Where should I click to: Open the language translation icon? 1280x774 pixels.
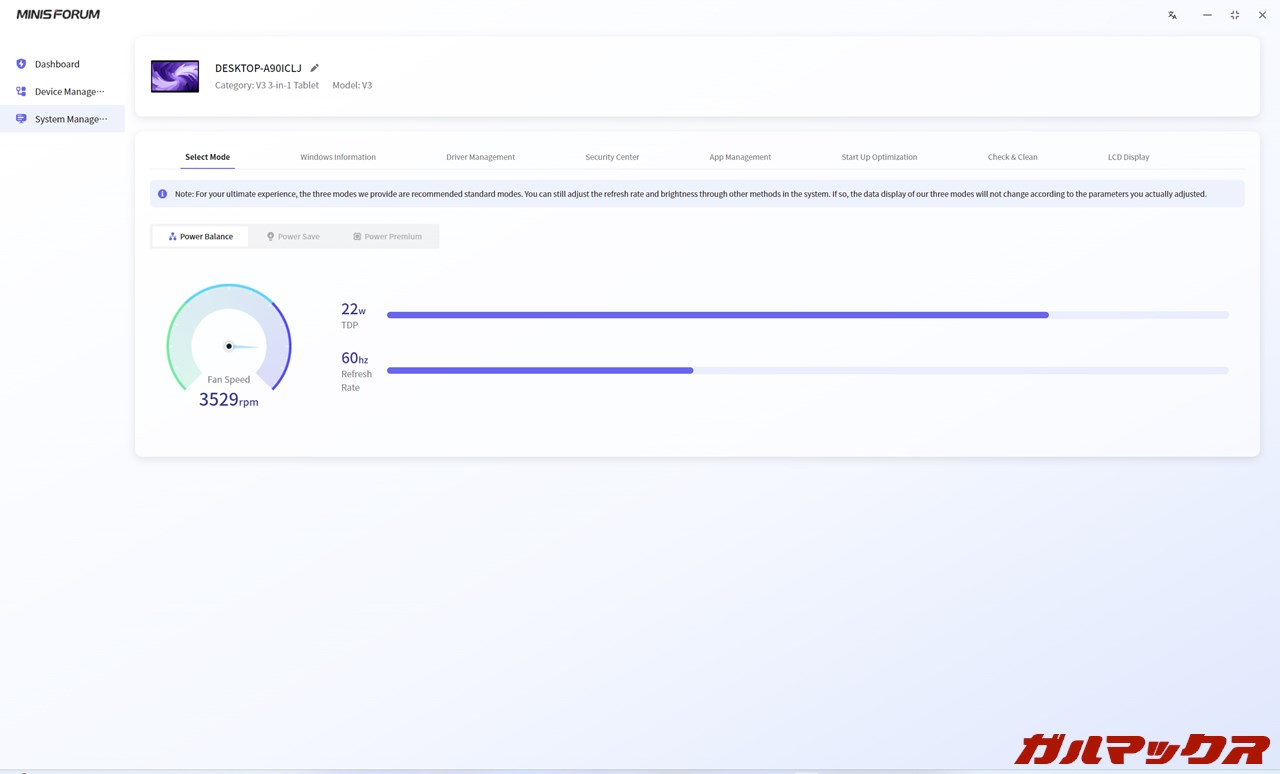tap(1172, 15)
